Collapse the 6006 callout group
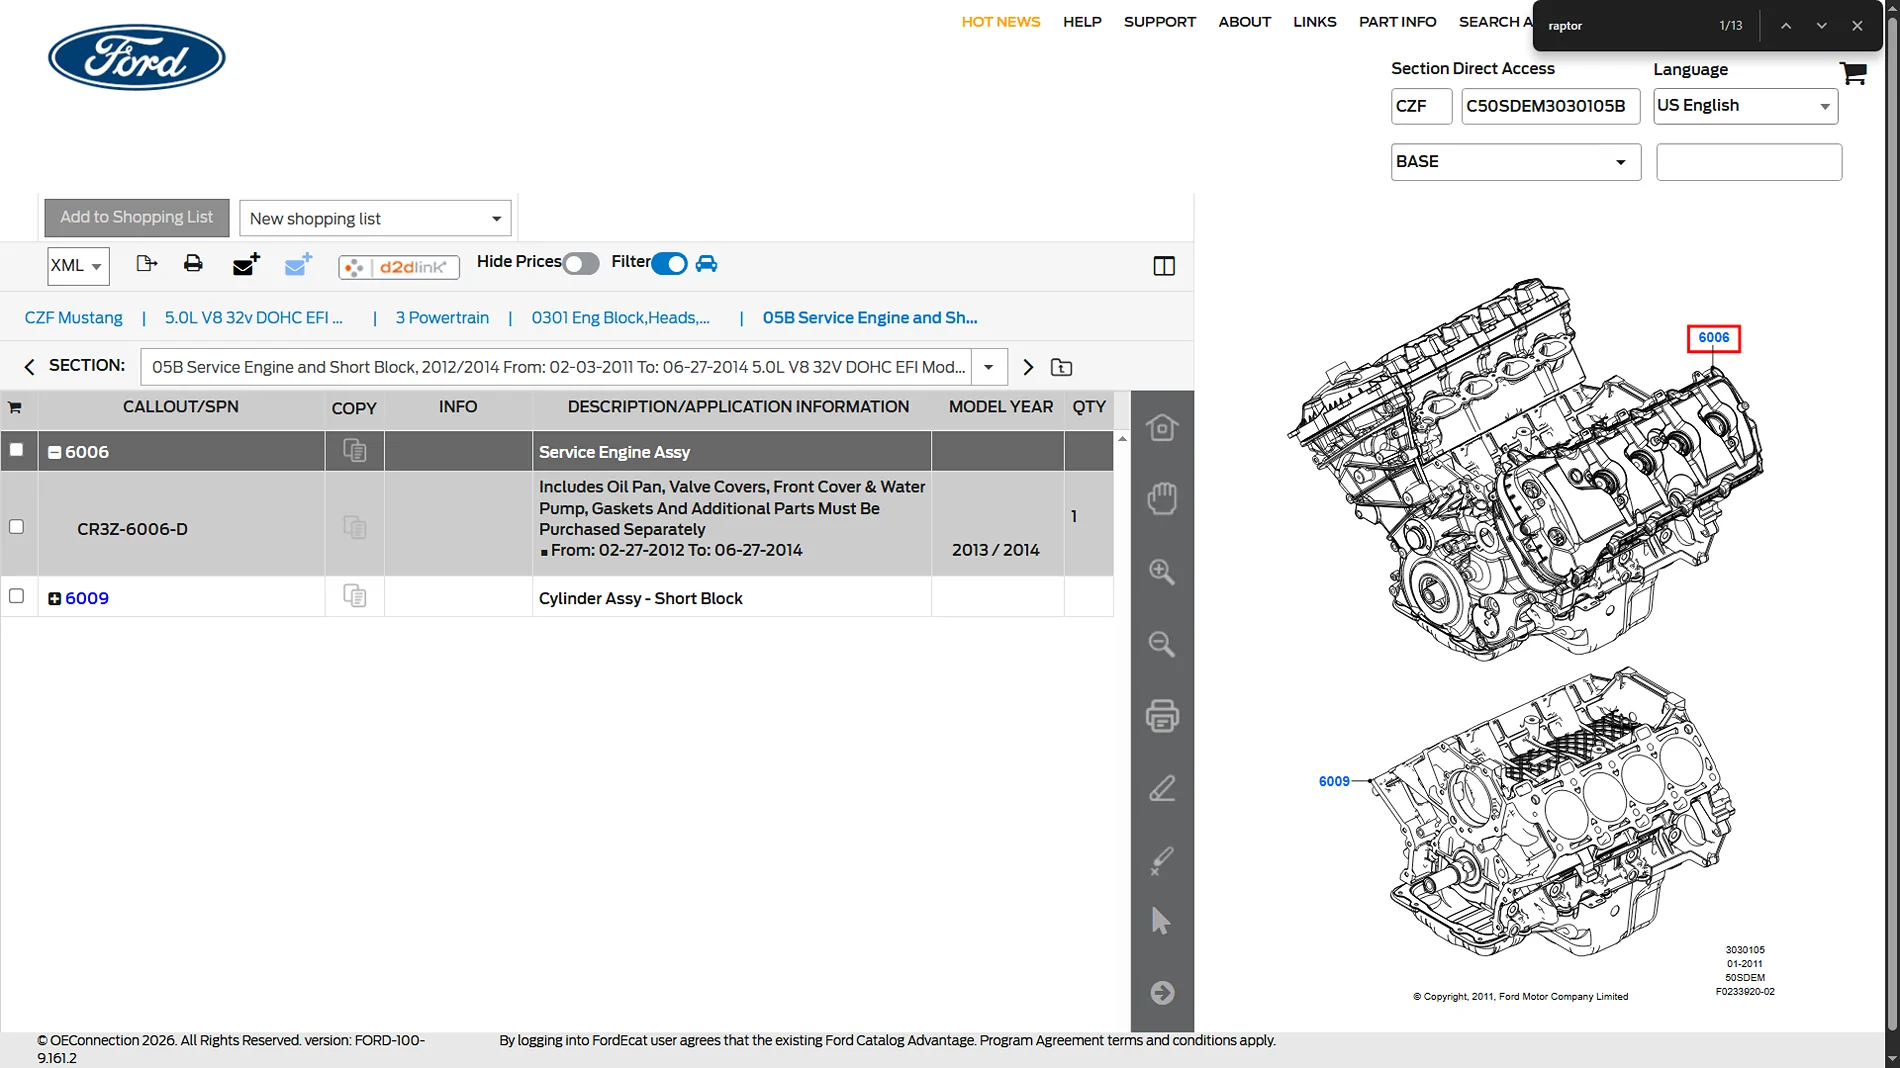 point(55,452)
